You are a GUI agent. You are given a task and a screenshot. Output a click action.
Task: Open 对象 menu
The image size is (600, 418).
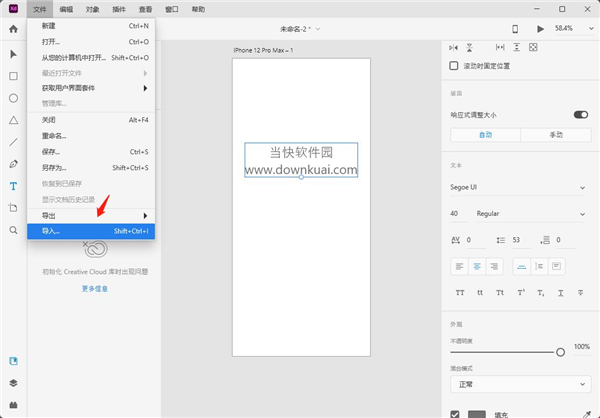click(92, 9)
